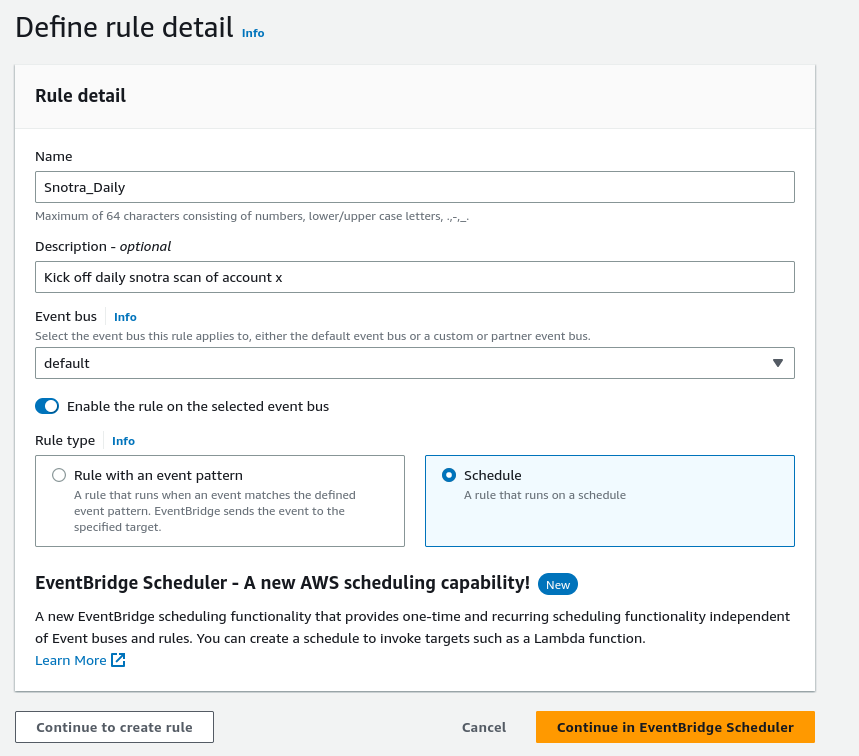Click Continue in EventBridge Scheduler button

[x=675, y=727]
